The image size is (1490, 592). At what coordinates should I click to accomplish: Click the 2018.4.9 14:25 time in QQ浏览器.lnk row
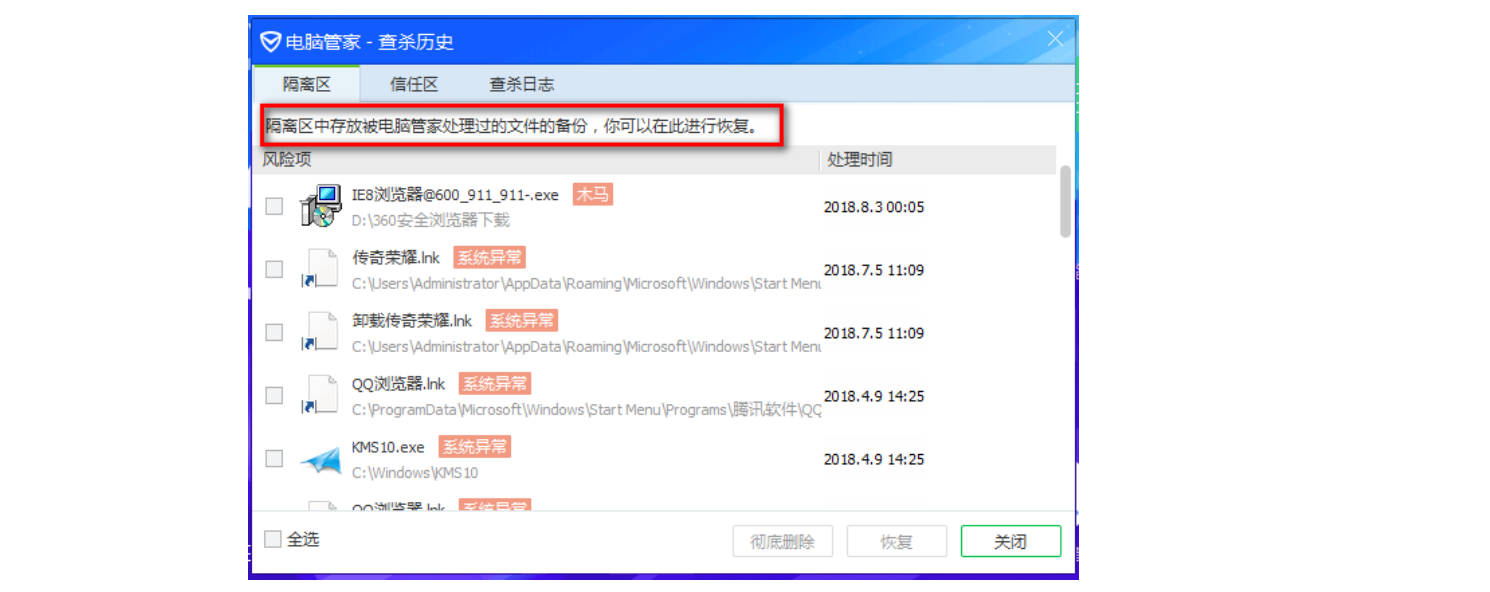tap(874, 396)
